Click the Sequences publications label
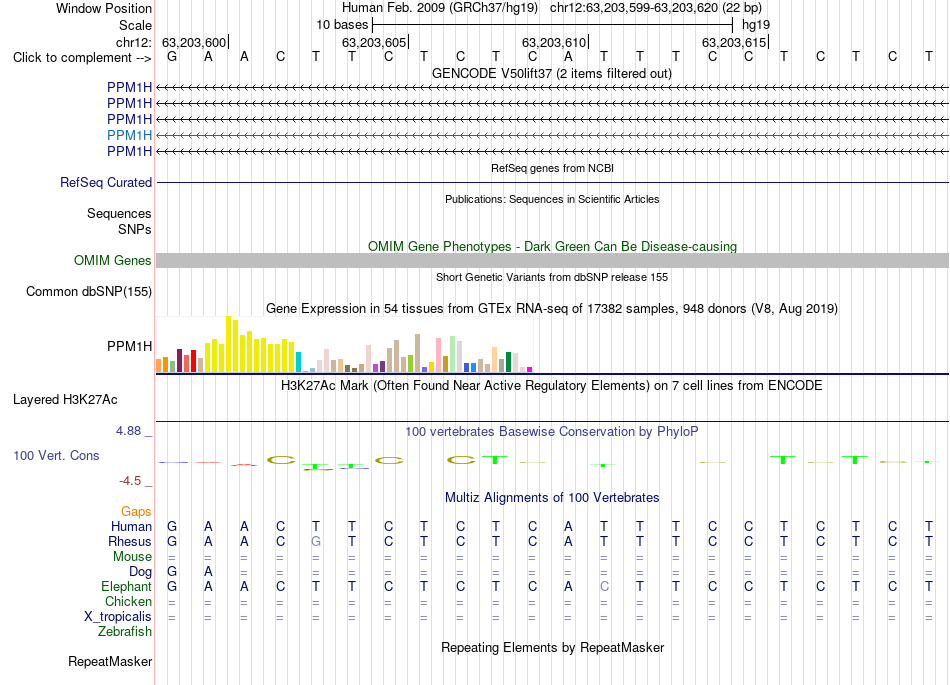This screenshot has height=685, width=950. [119, 213]
